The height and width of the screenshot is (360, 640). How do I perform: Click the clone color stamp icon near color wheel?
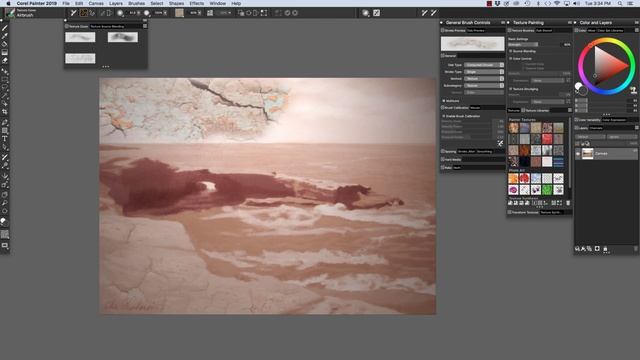point(633,90)
